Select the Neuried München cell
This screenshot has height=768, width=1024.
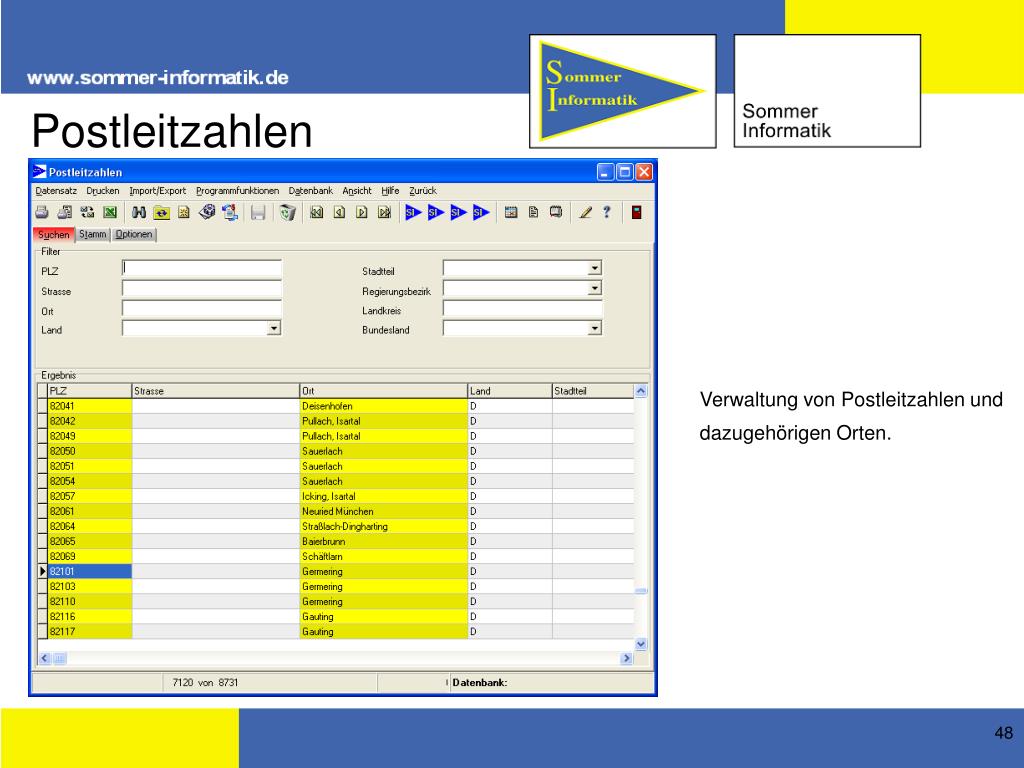pyautogui.click(x=384, y=511)
